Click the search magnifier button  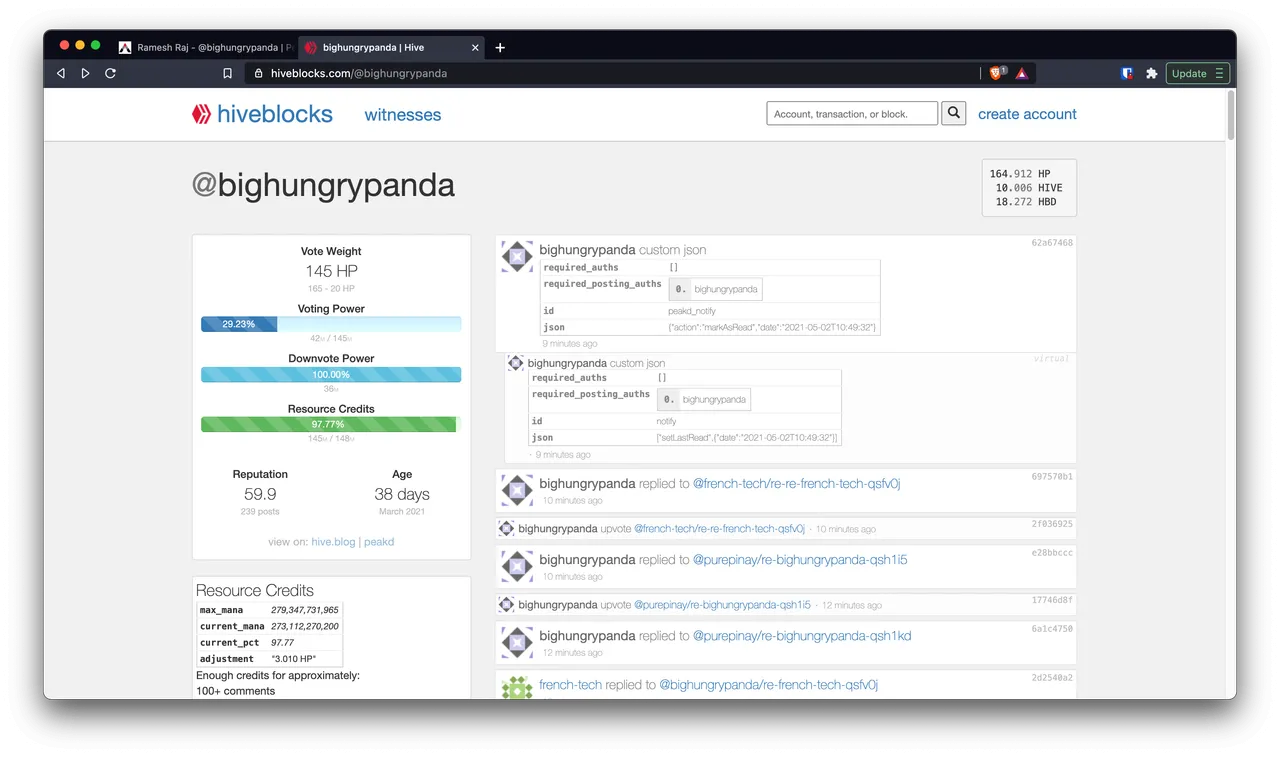pyautogui.click(x=954, y=113)
